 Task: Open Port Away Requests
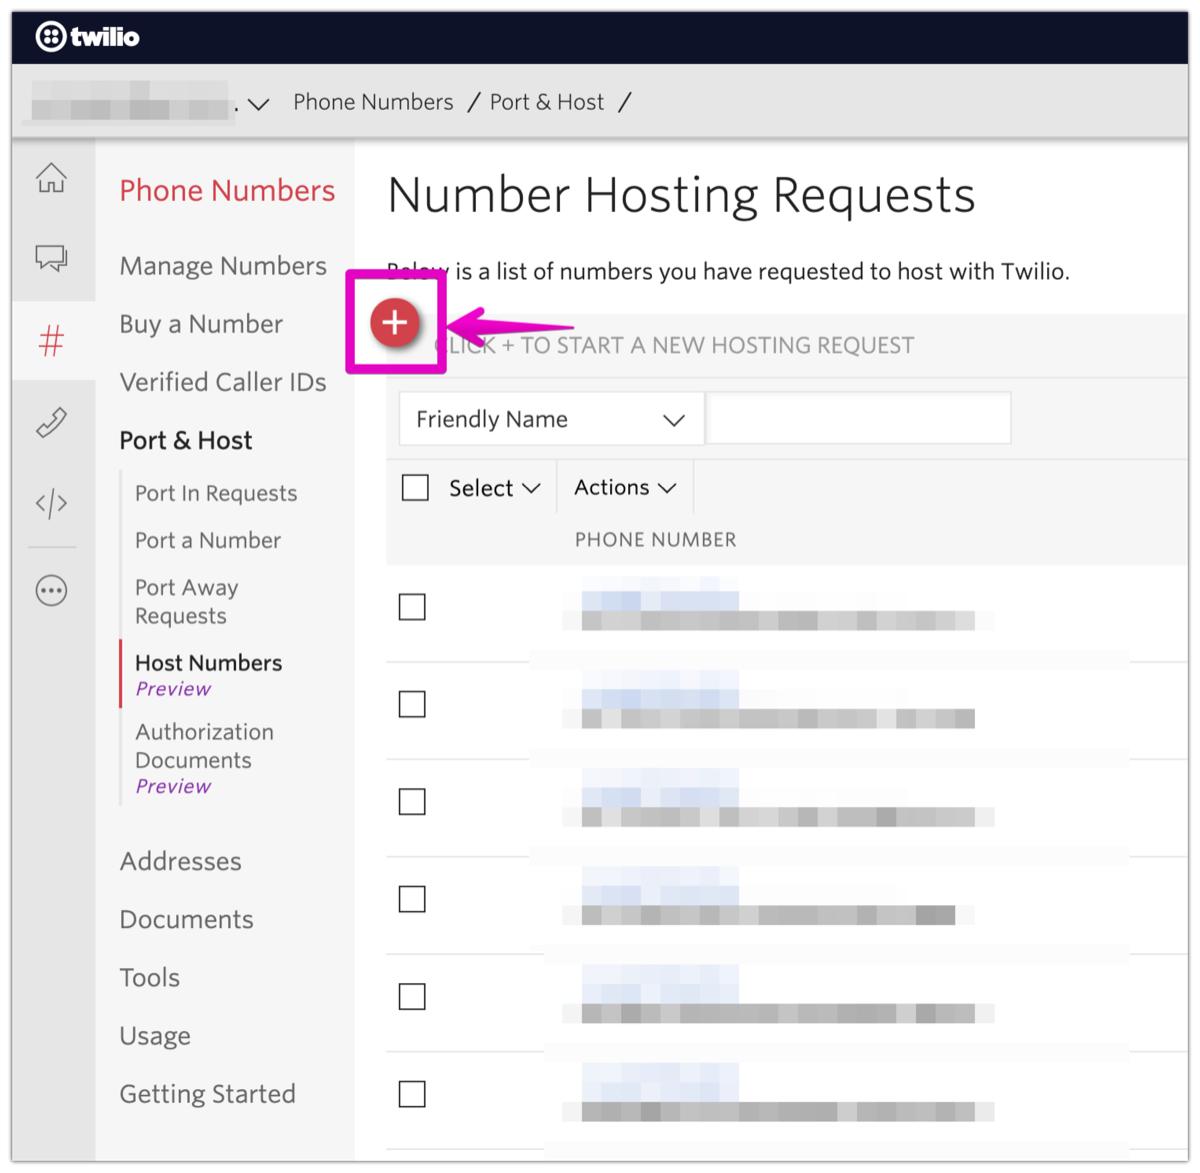[187, 601]
